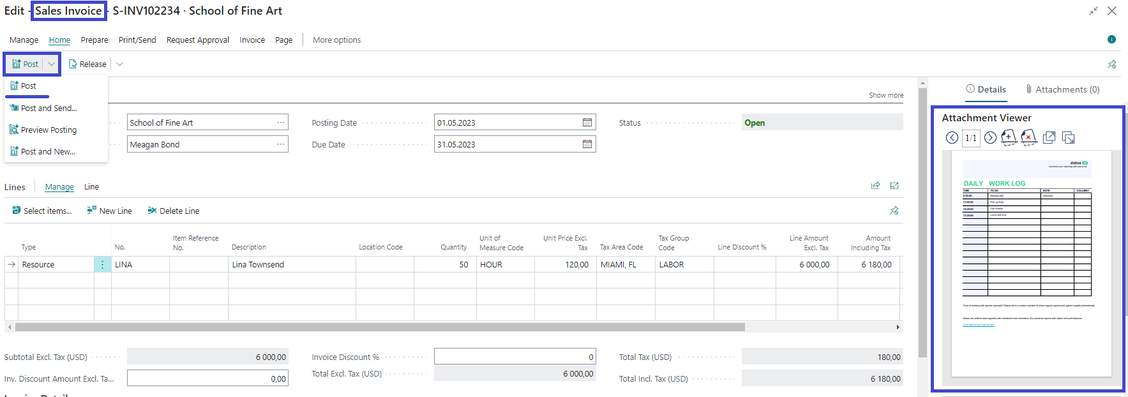Expand the Post dropdown arrow
Image resolution: width=1128 pixels, height=397 pixels.
(51, 64)
